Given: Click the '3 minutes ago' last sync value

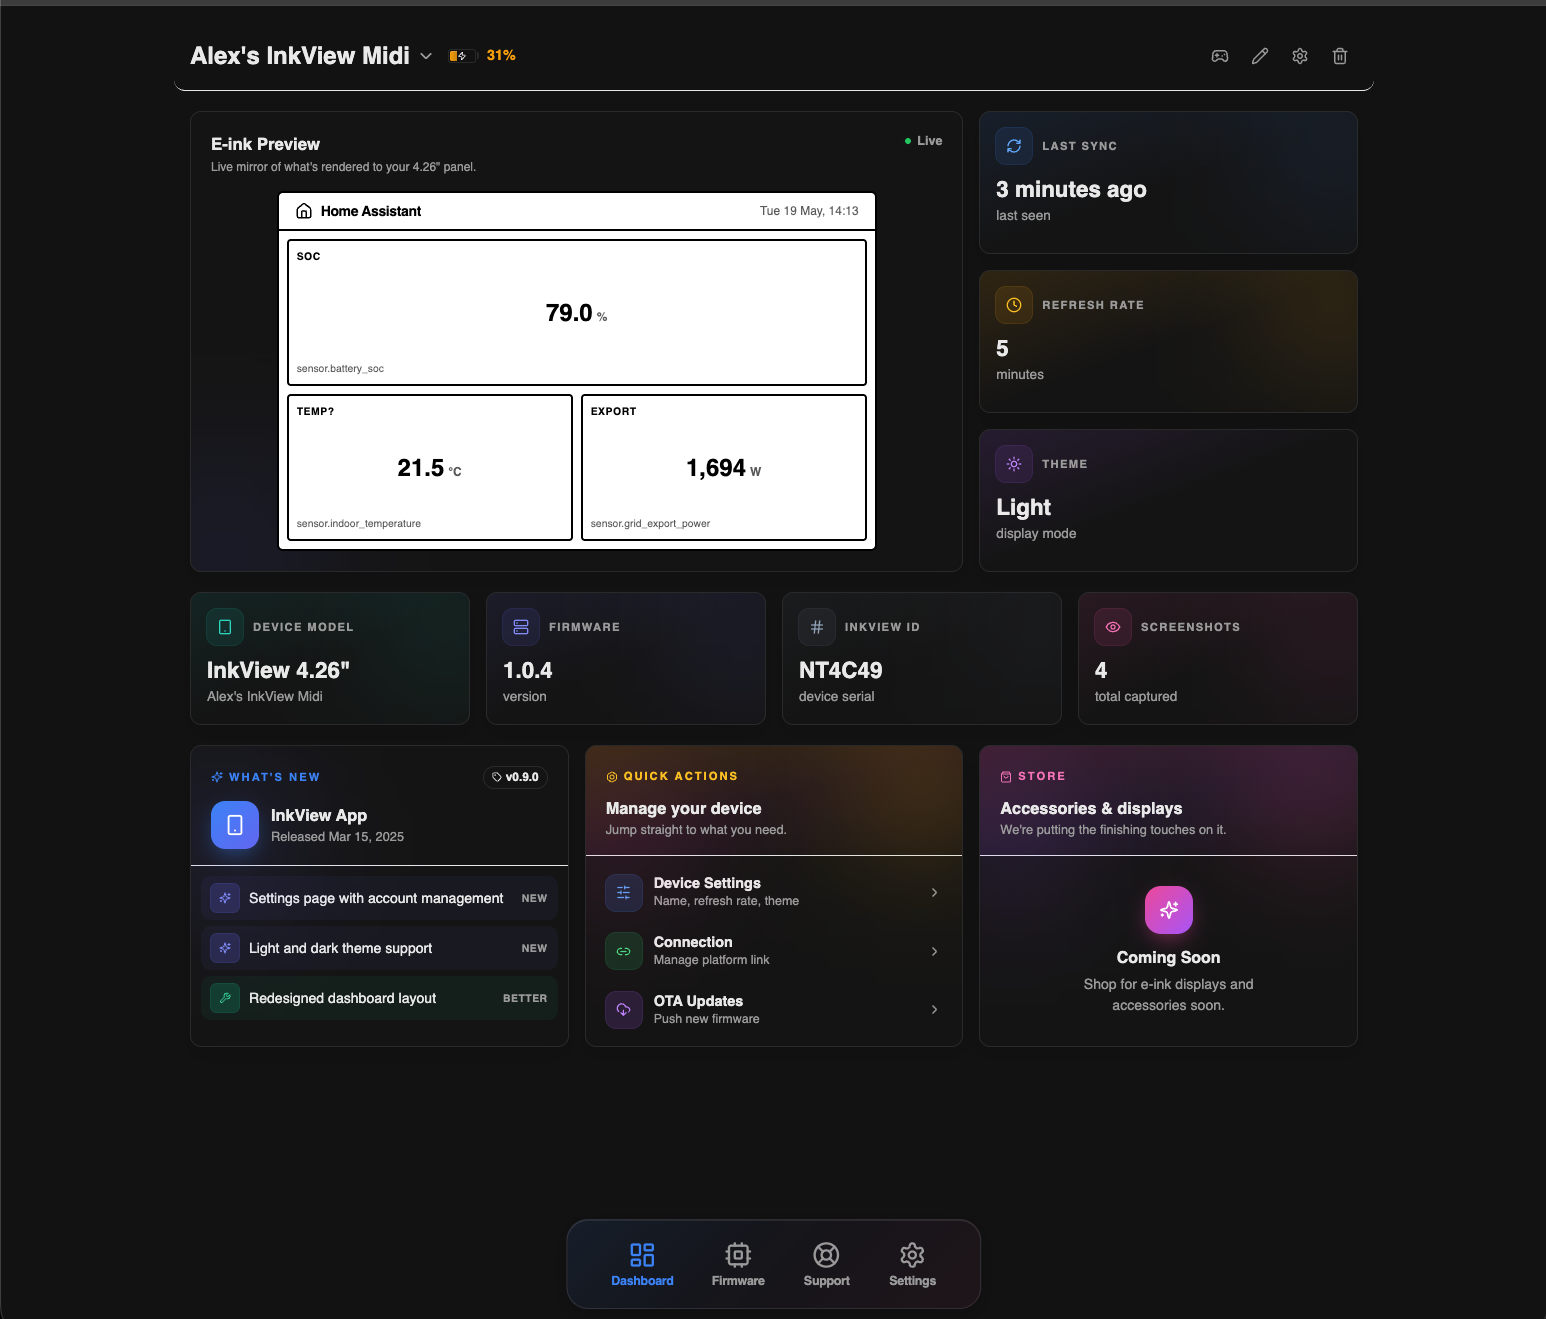Looking at the screenshot, I should click(1071, 189).
